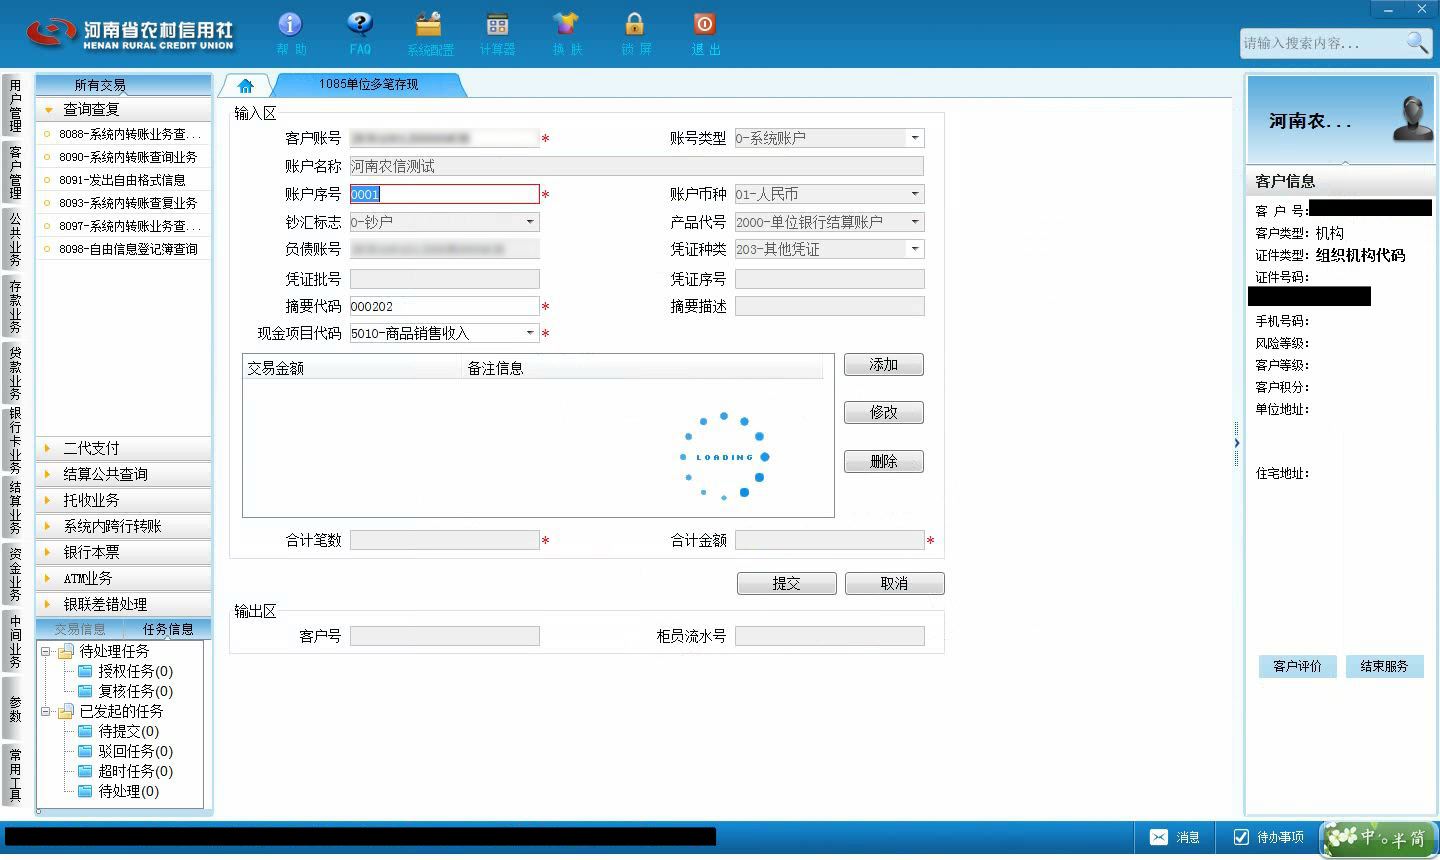1440x860 pixels.
Task: Collapse the right customer panel arrow
Action: (1237, 443)
